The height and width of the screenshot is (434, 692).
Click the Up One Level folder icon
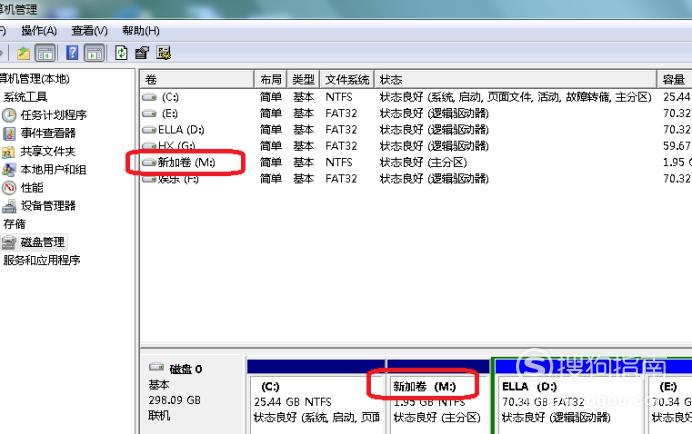click(x=23, y=53)
